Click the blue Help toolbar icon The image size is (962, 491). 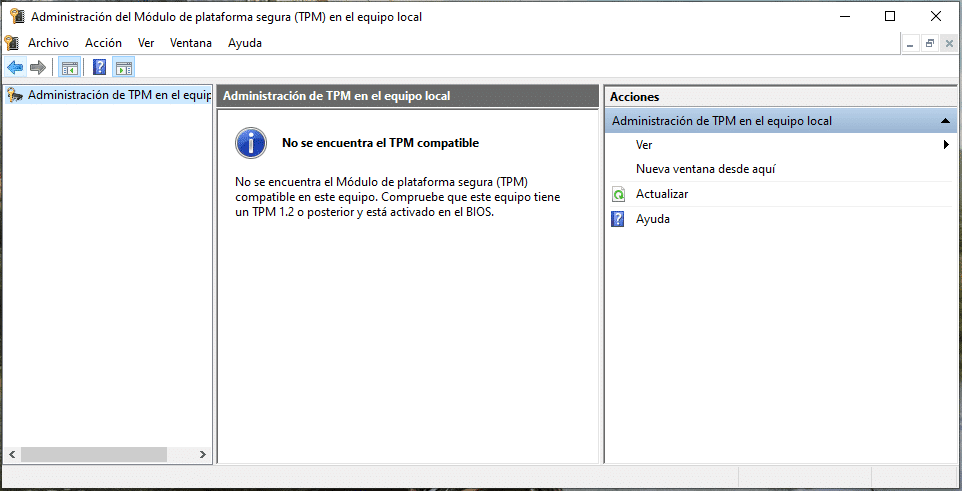99,67
